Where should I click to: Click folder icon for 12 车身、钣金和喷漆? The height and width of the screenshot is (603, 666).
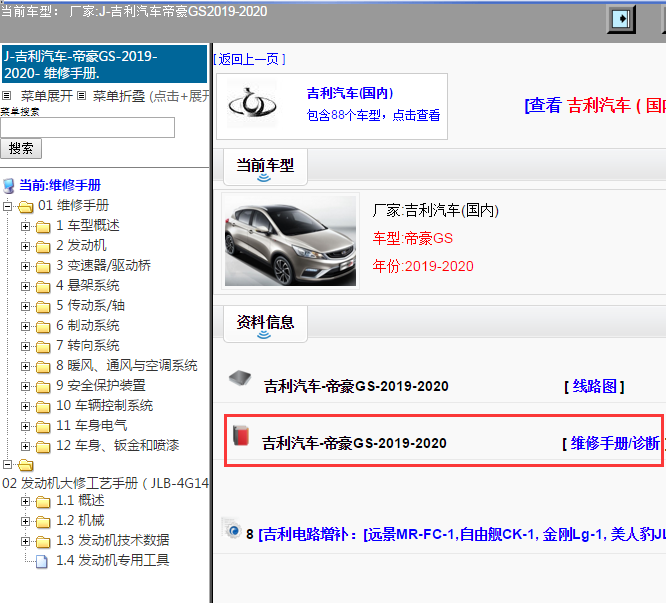(x=43, y=446)
